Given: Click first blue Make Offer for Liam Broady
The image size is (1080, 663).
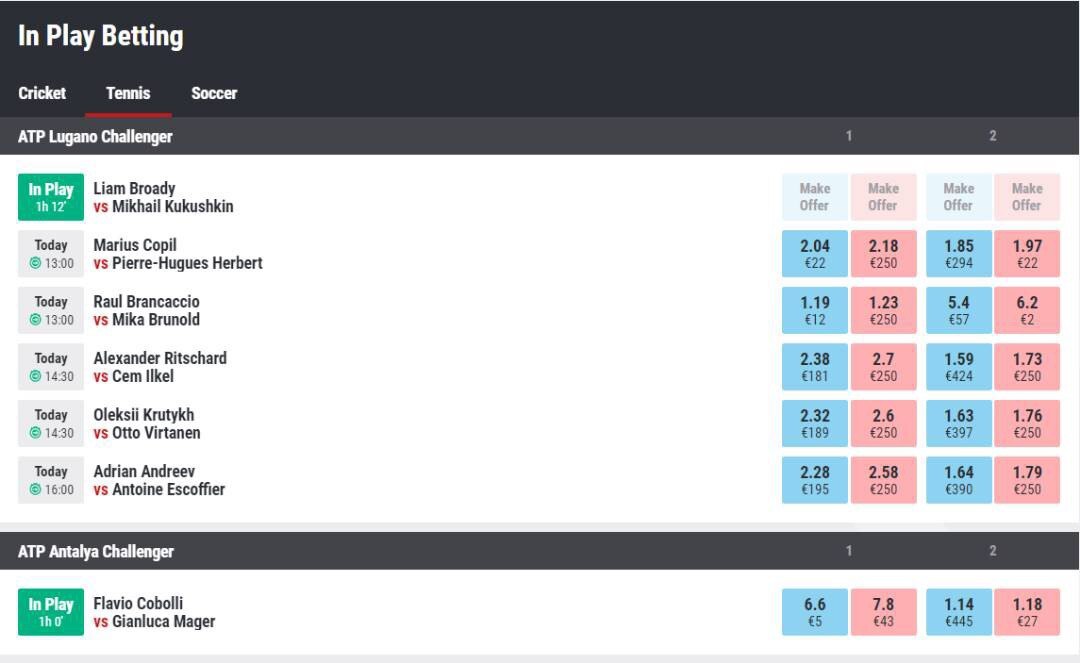Looking at the screenshot, I should (815, 197).
